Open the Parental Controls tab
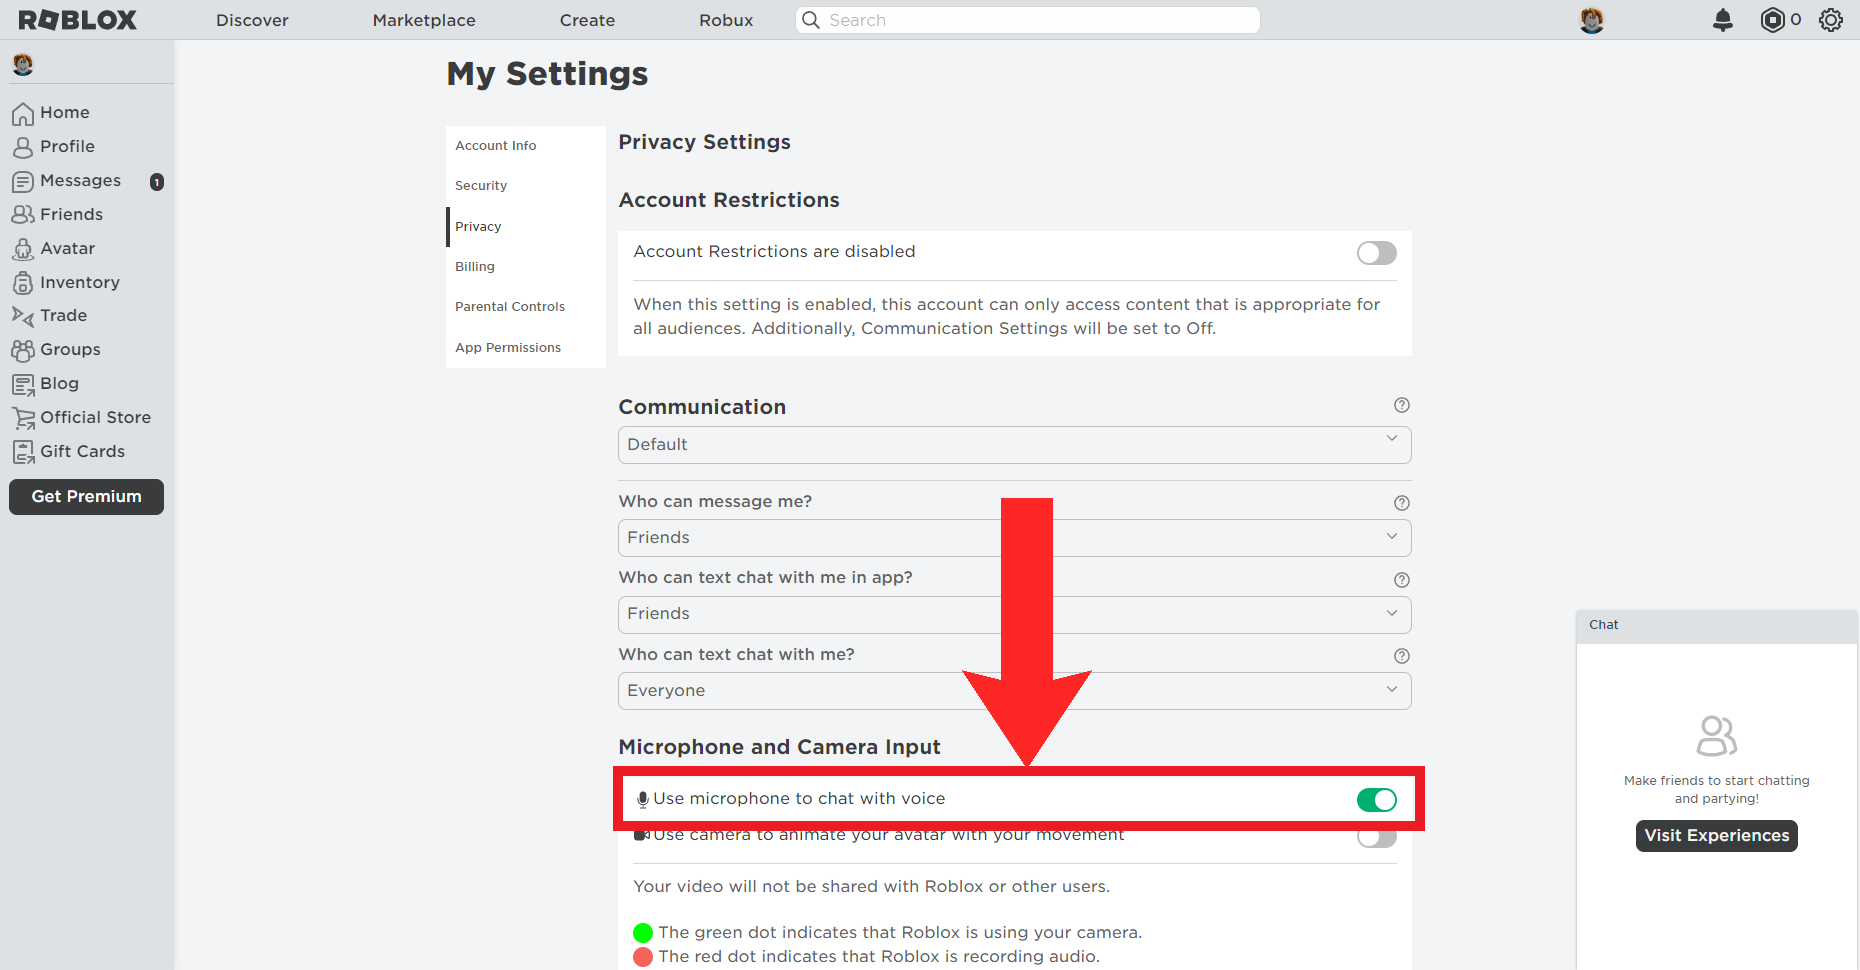The width and height of the screenshot is (1860, 970). tap(510, 307)
